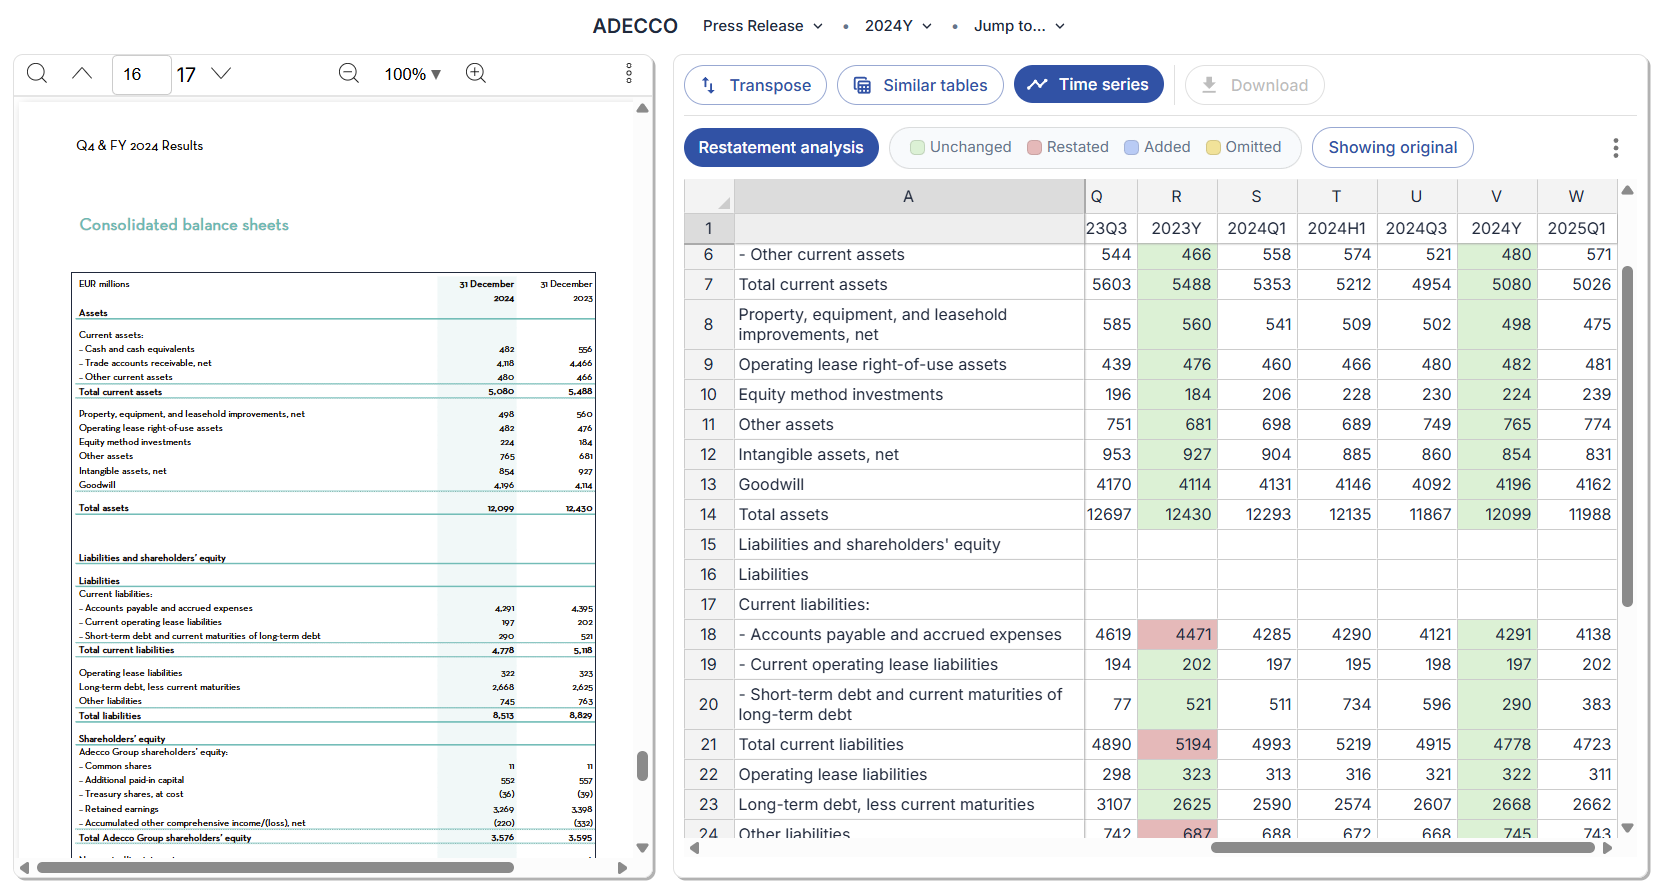Click the search magnifier icon in PDF viewer
The width and height of the screenshot is (1660, 890).
[37, 73]
